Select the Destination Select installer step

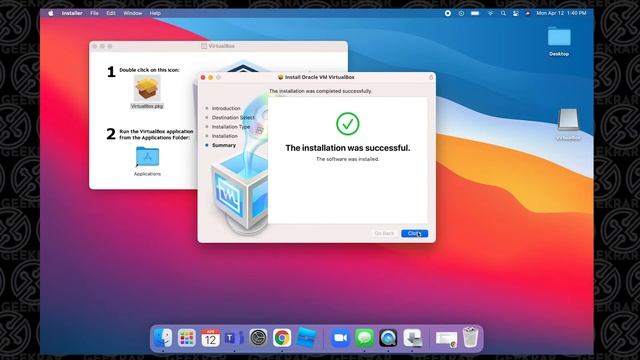click(233, 118)
